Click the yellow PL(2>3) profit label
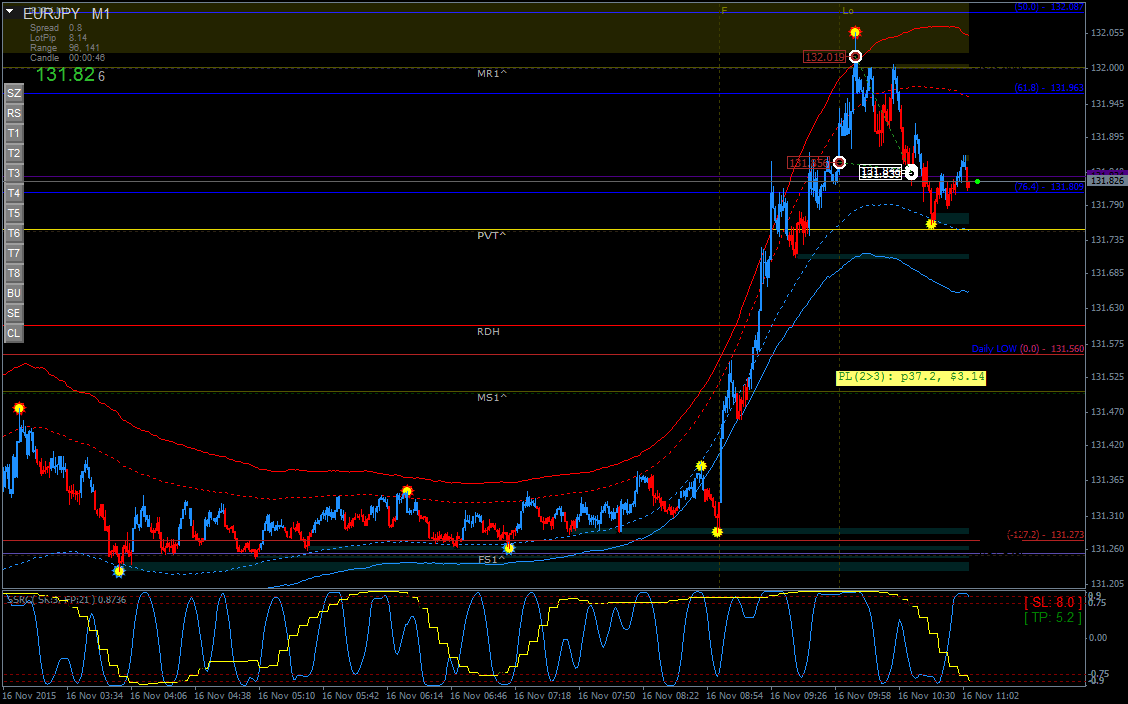Screen dimensions: 1128x704 pyautogui.click(x=911, y=378)
